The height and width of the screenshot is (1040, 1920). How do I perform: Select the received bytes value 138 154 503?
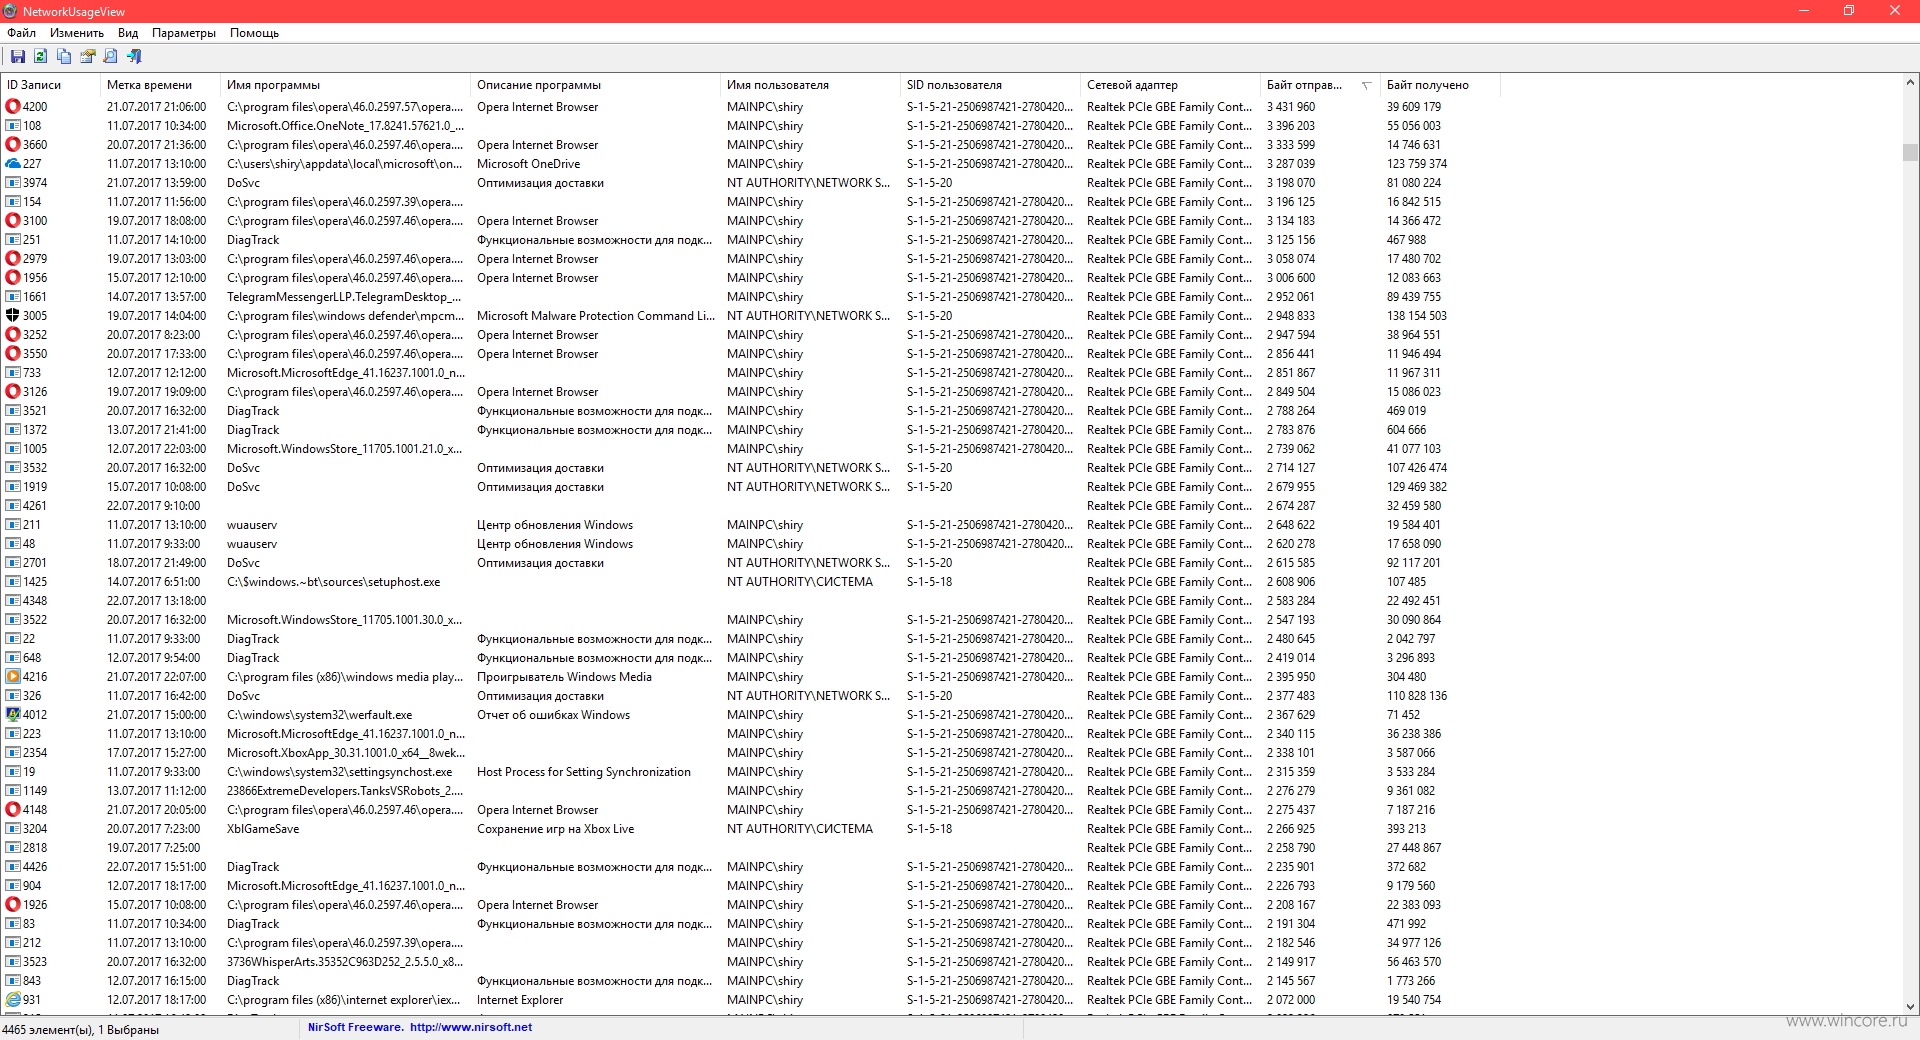1416,315
